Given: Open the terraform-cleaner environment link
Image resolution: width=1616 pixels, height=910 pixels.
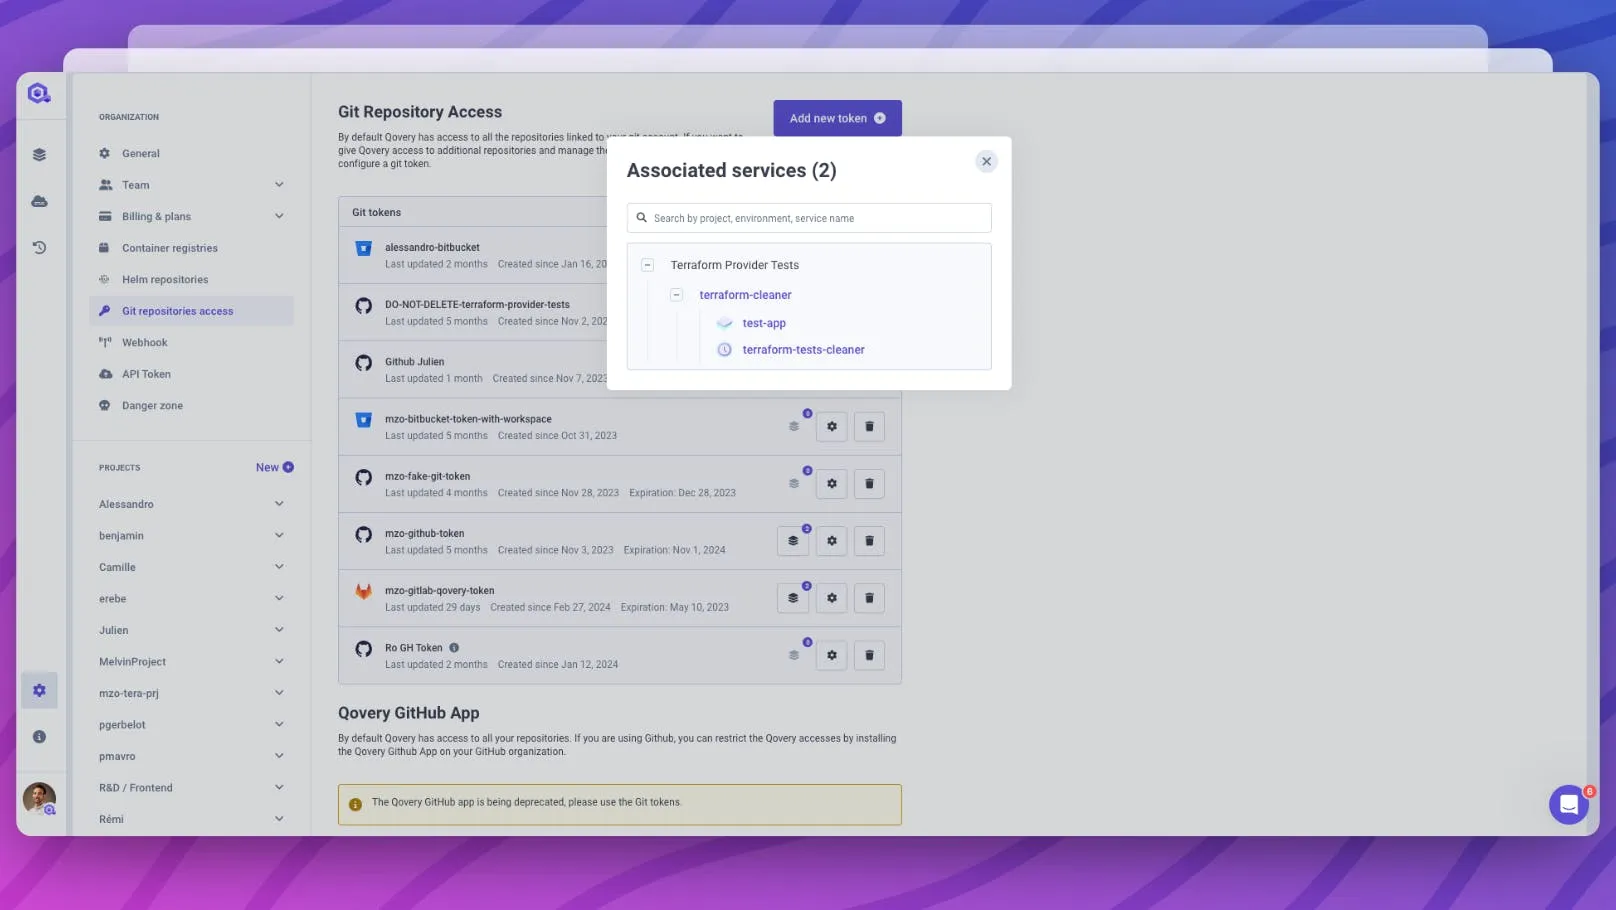Looking at the screenshot, I should click(745, 295).
